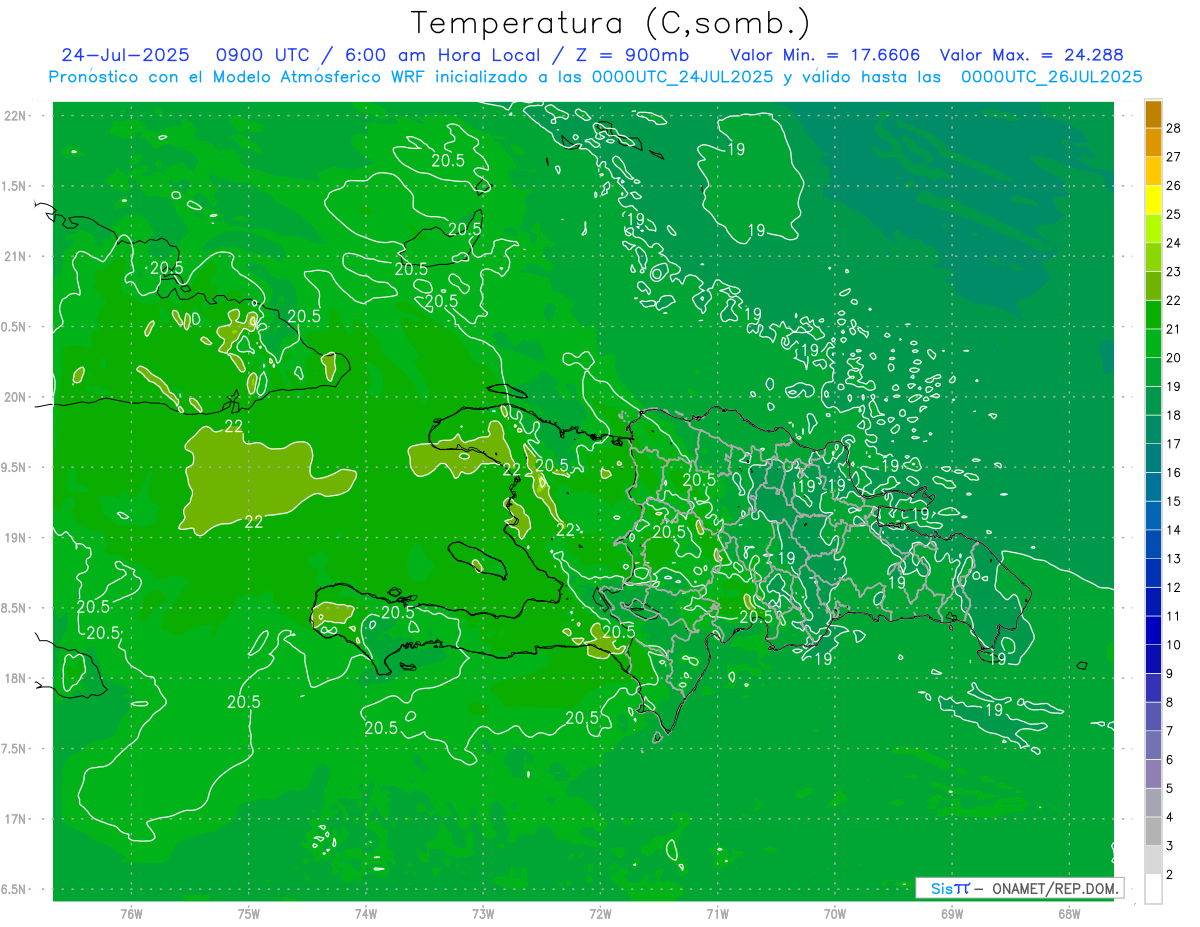Click the legend value label '12'

pyautogui.click(x=1174, y=587)
